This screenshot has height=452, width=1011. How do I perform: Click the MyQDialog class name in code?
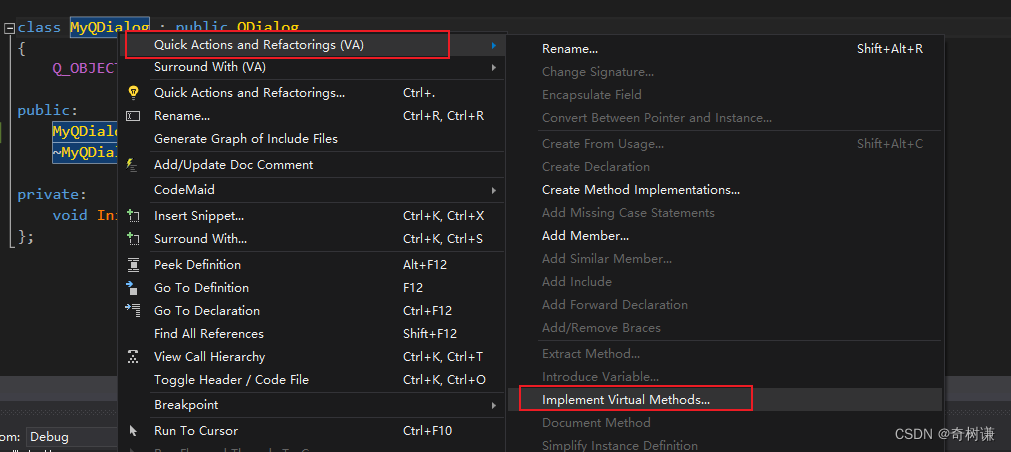tap(110, 28)
